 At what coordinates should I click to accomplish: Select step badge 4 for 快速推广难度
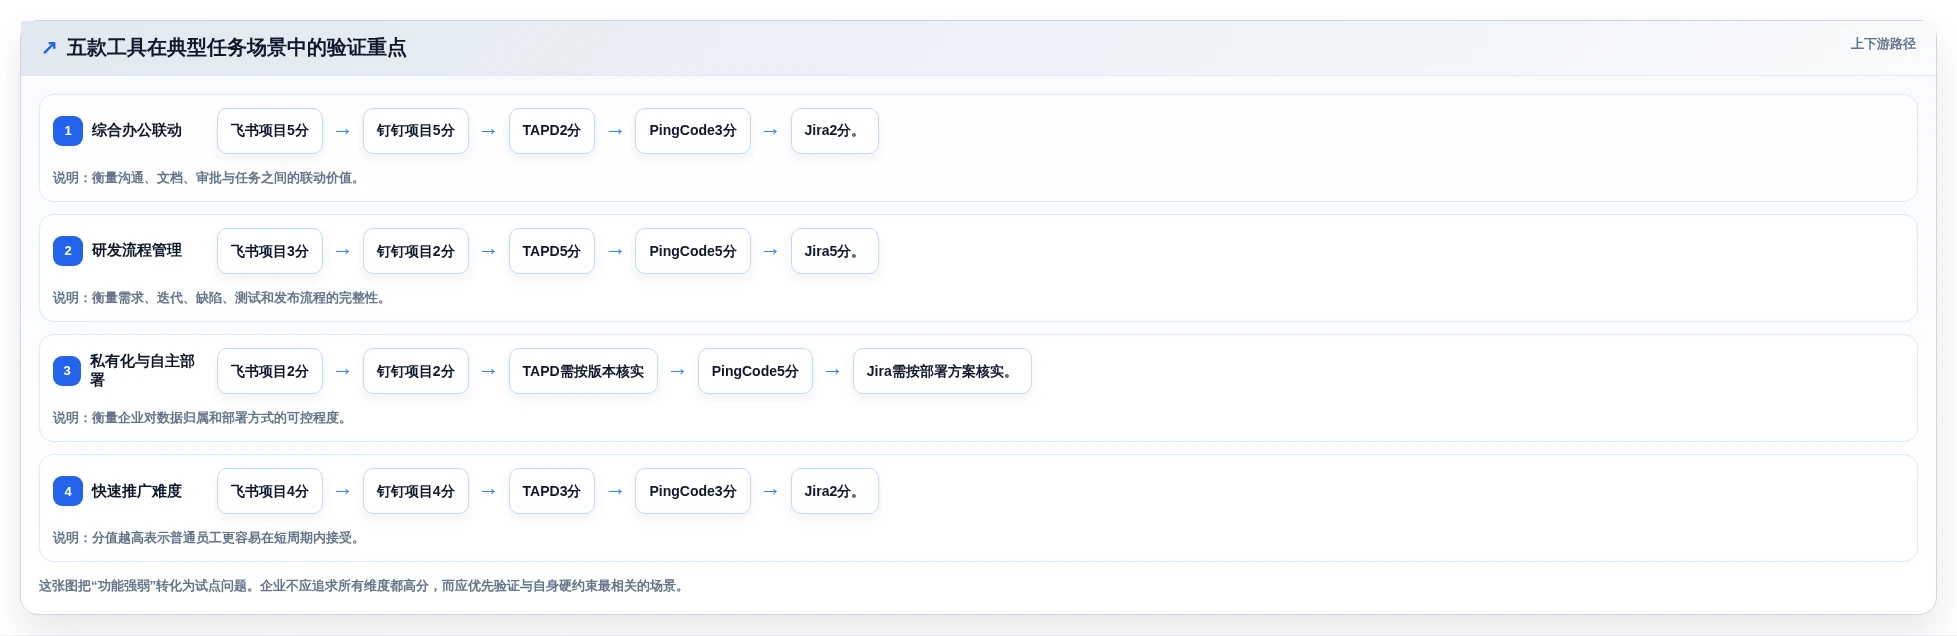pyautogui.click(x=68, y=491)
